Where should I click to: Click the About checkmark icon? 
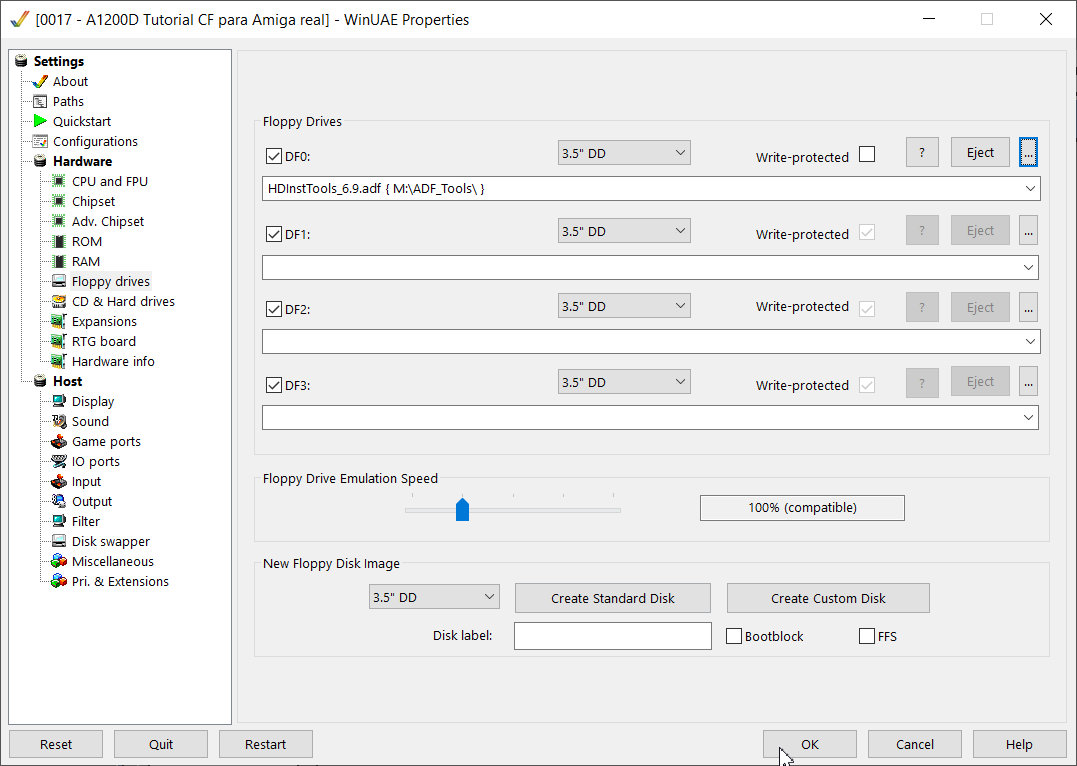click(40, 81)
